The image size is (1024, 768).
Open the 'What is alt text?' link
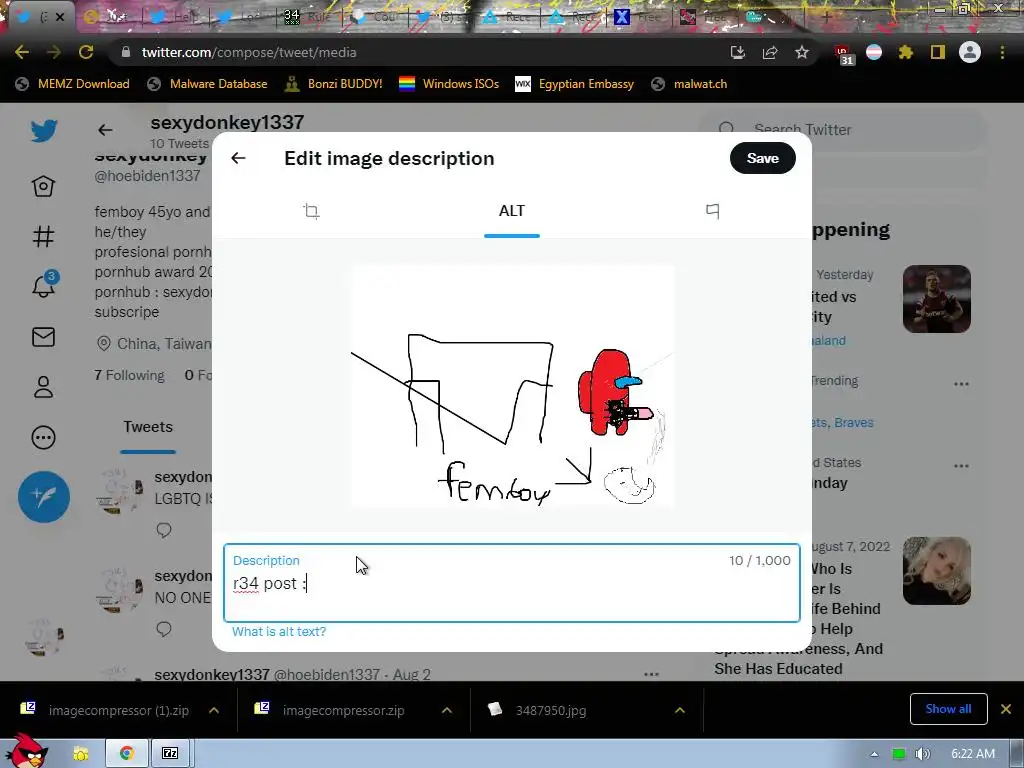(279, 632)
